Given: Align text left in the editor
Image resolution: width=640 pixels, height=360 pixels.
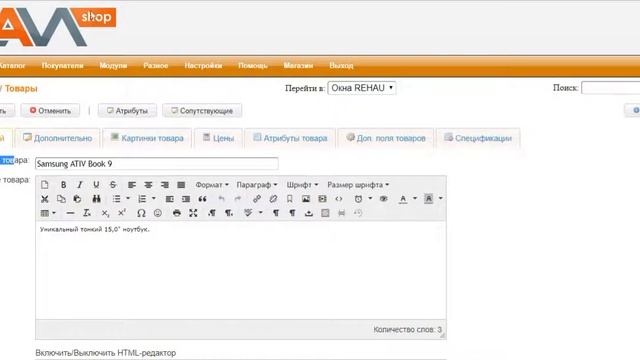Looking at the screenshot, I should tap(131, 185).
